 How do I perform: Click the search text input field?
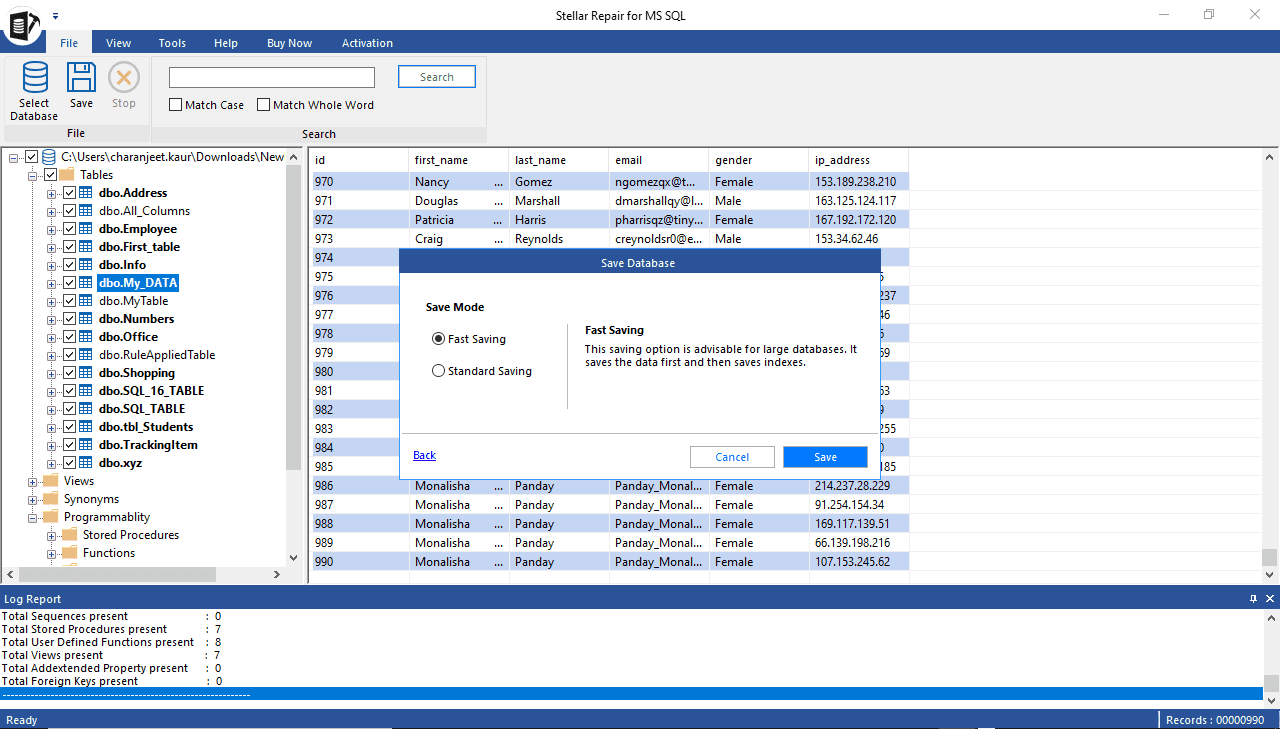pos(272,78)
